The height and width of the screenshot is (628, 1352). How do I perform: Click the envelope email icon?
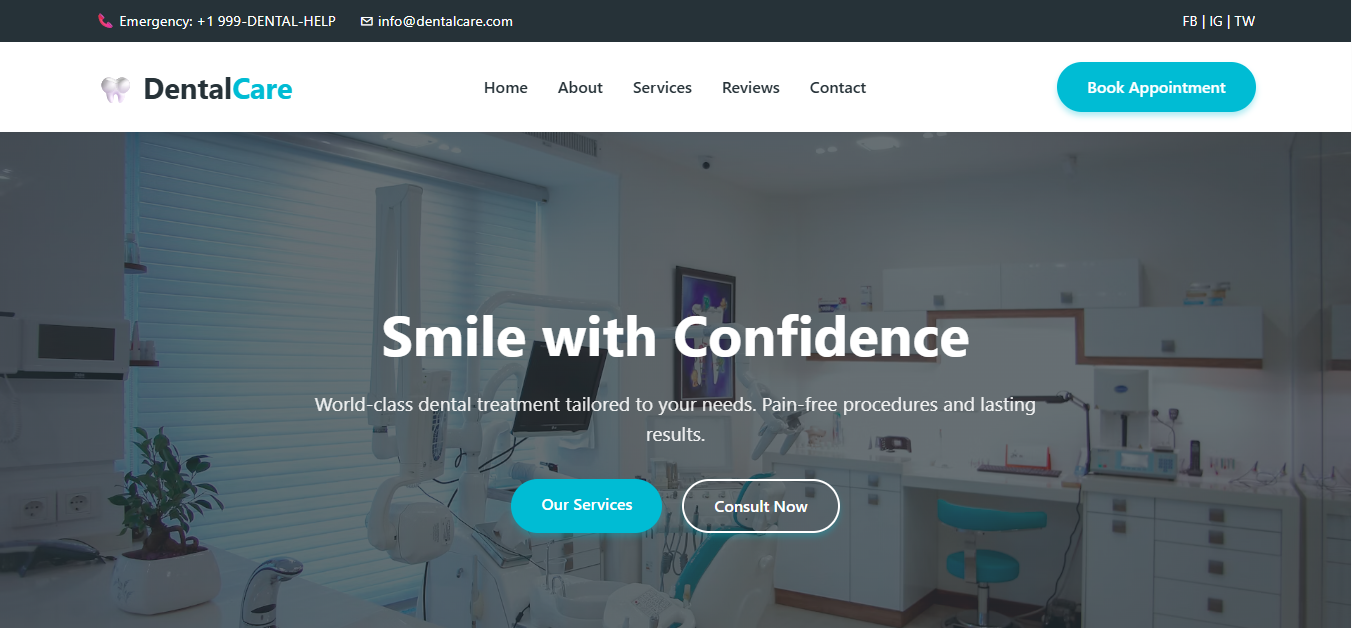(367, 21)
